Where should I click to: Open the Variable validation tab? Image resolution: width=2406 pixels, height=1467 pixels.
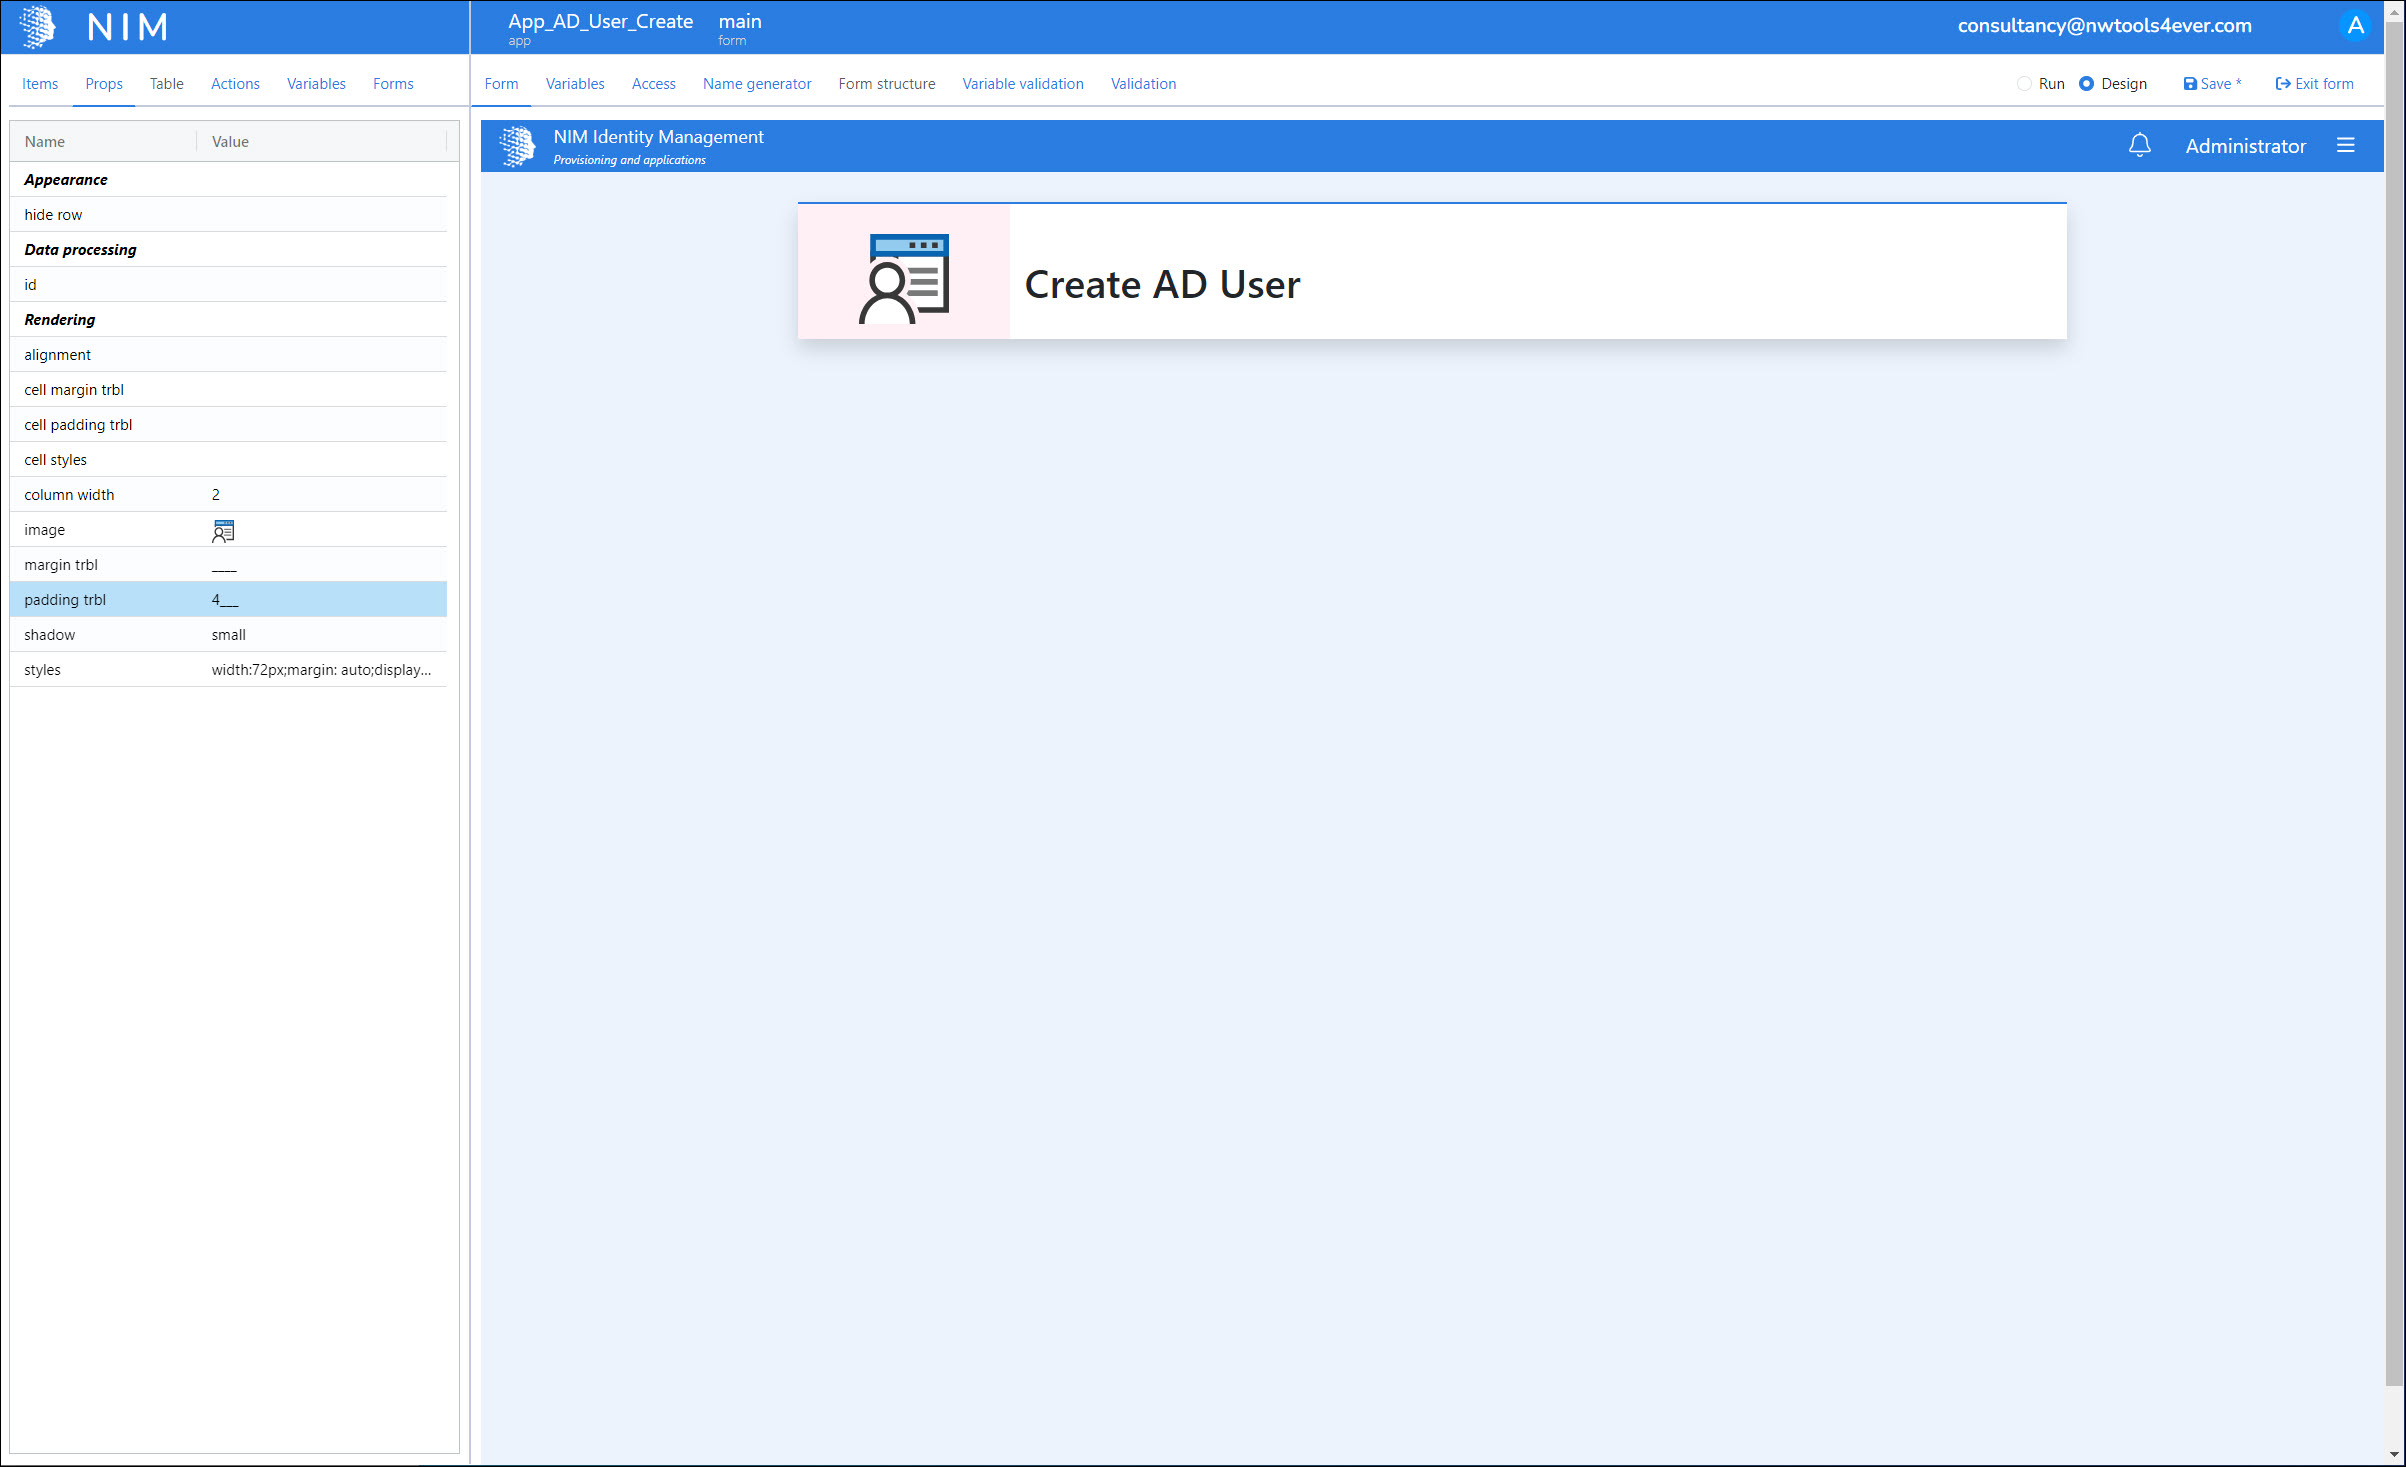[1022, 84]
